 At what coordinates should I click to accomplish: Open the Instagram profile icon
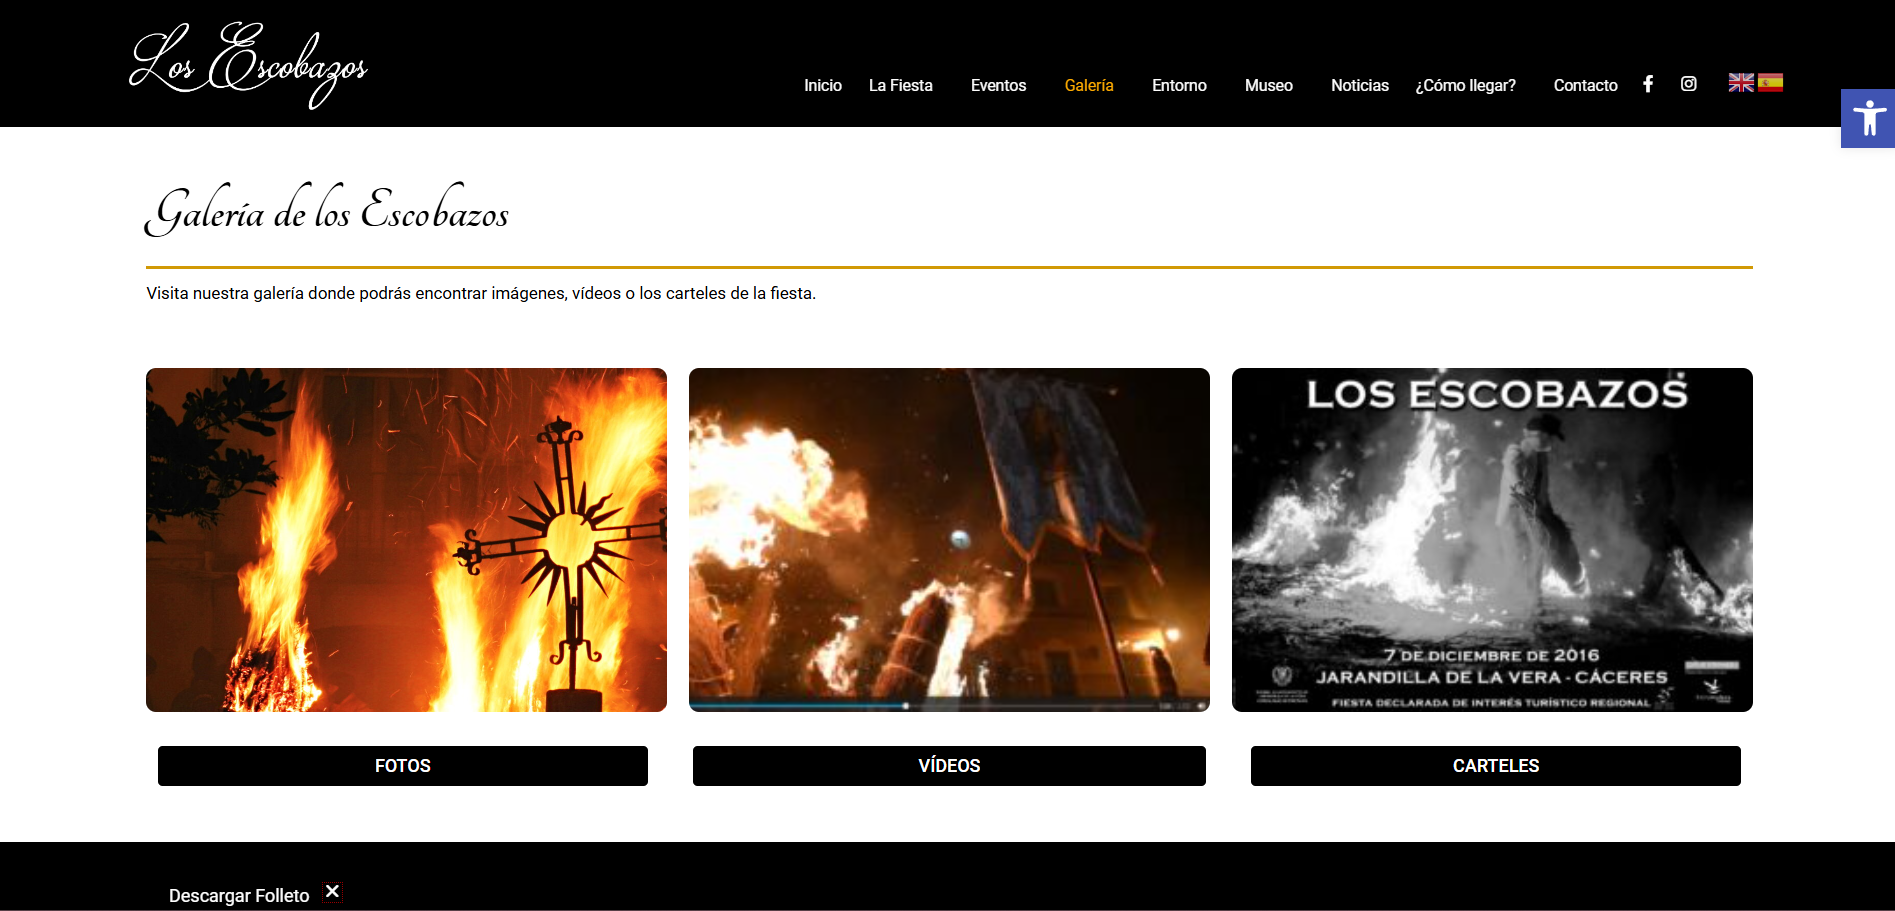point(1688,84)
